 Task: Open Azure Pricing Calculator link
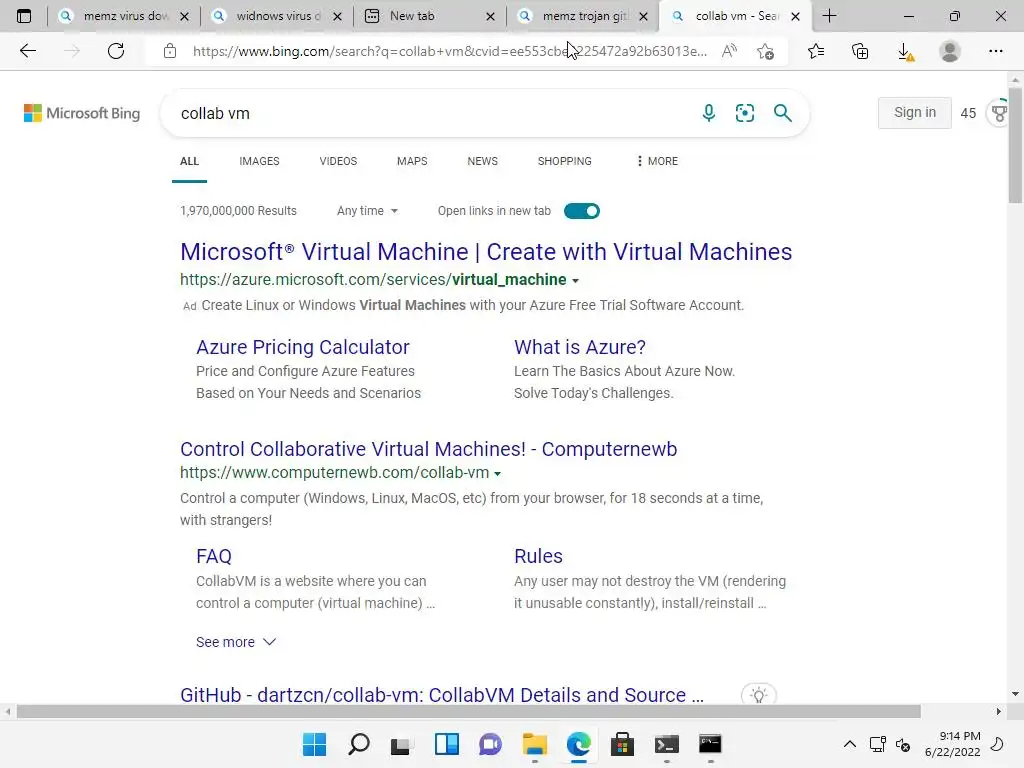click(303, 347)
